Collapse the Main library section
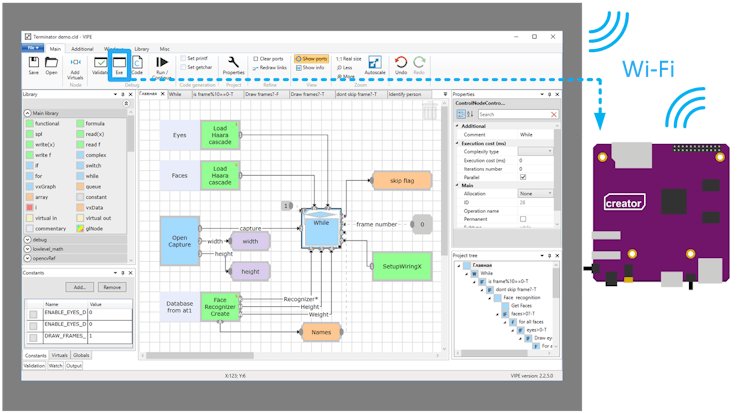The image size is (740, 413). click(27, 113)
